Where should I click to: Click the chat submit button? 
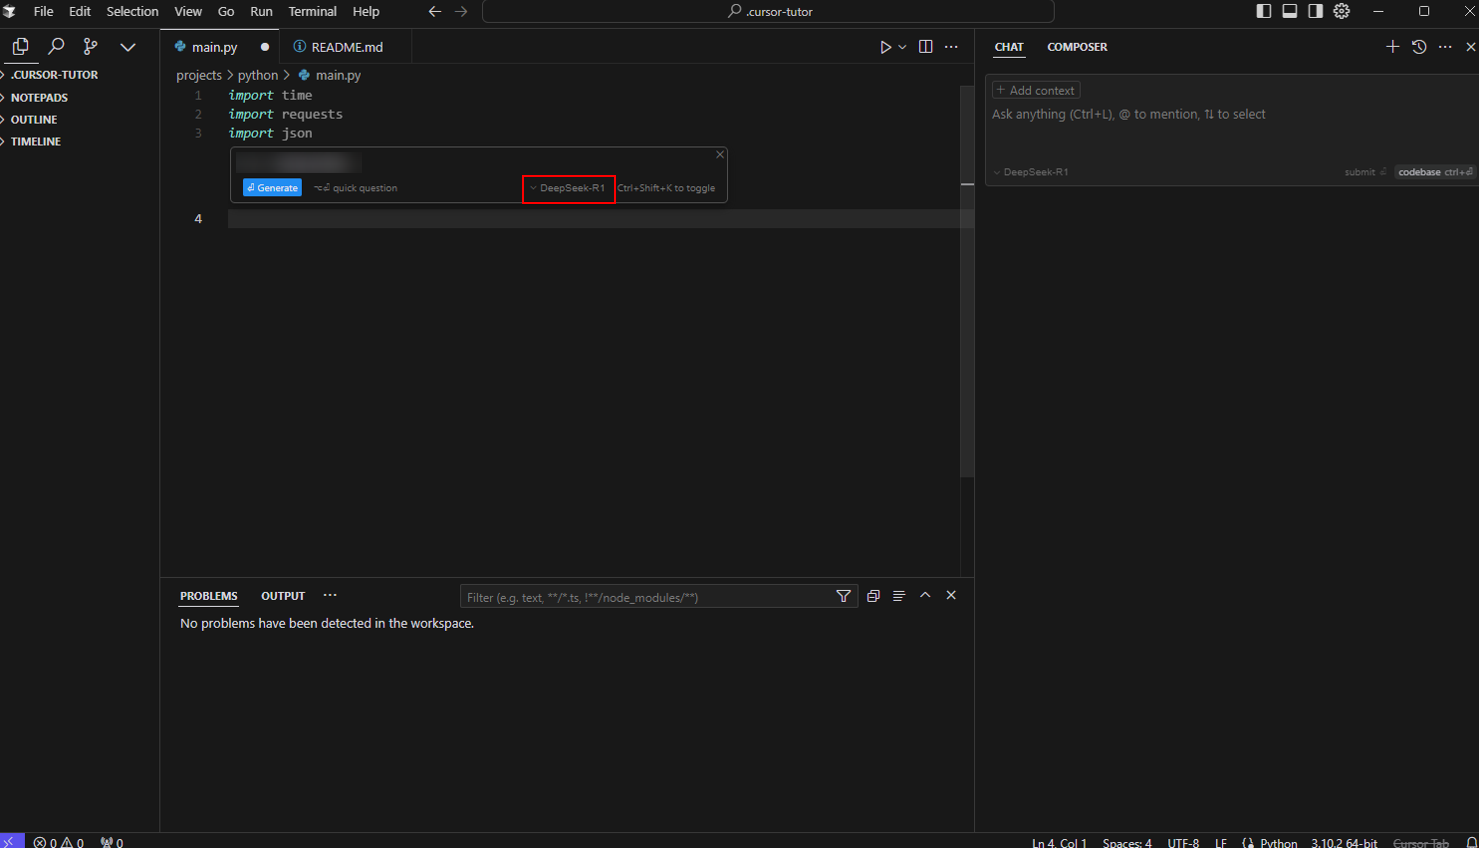click(x=1365, y=172)
